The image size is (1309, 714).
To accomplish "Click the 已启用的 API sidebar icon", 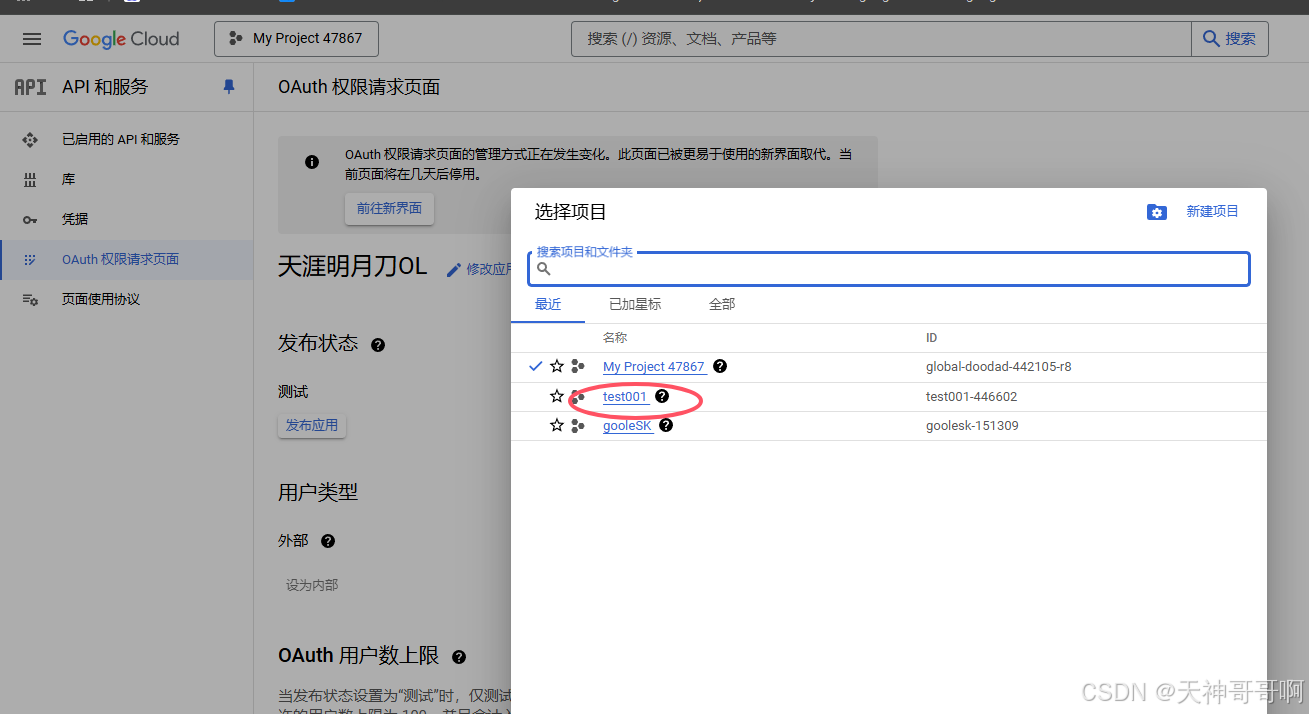I will pos(30,140).
